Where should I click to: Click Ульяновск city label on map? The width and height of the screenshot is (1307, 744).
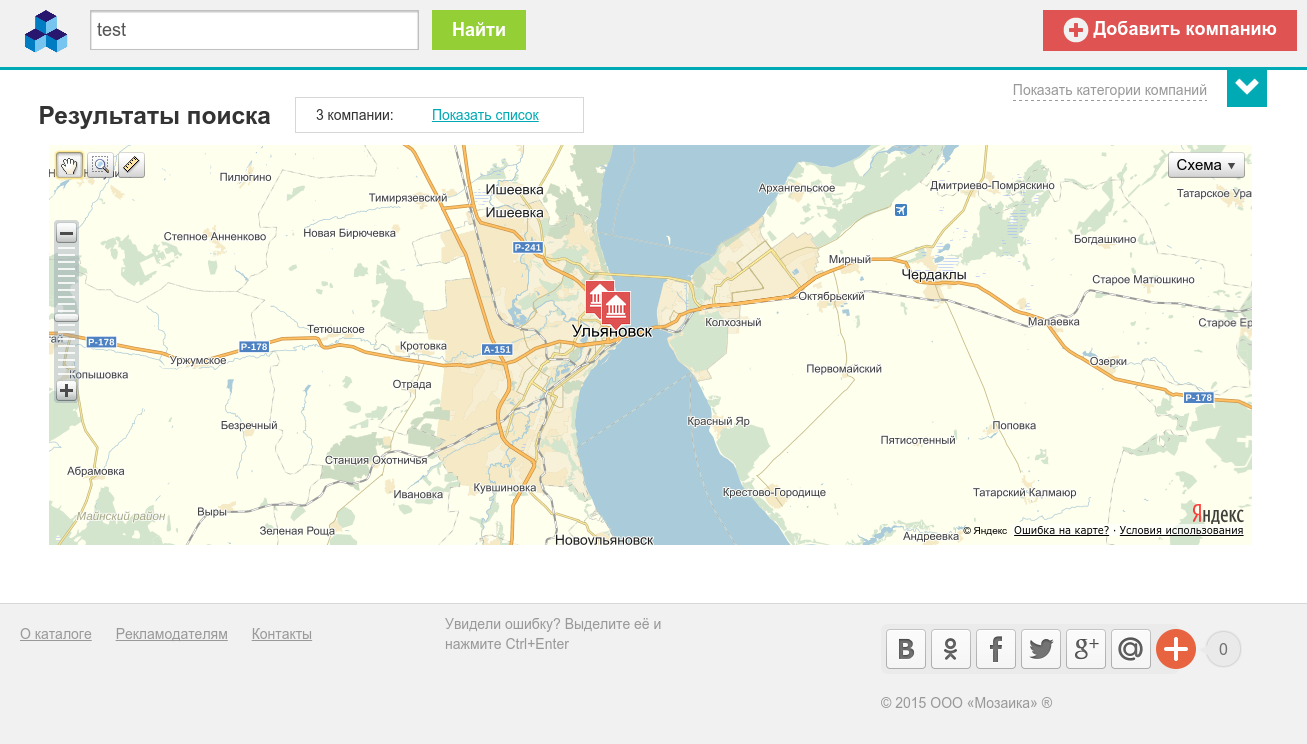point(612,331)
